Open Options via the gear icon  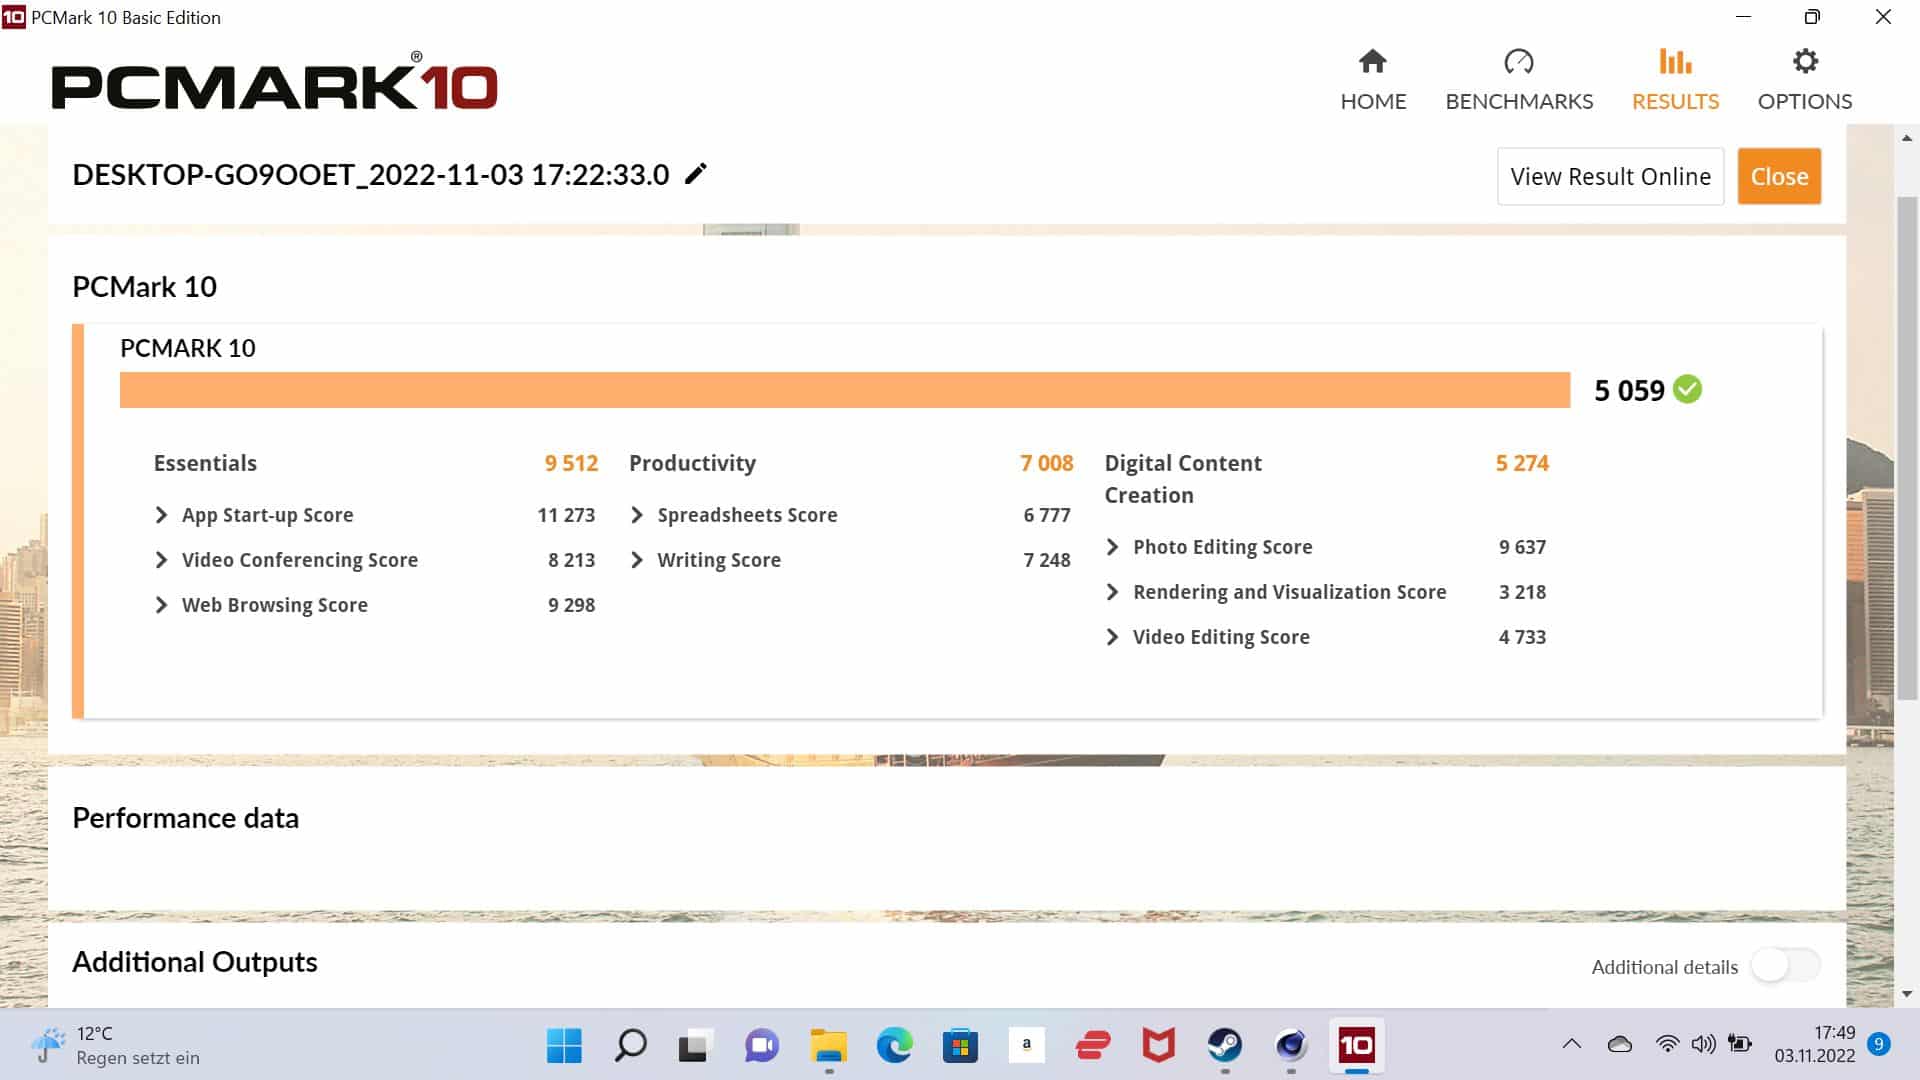point(1804,63)
